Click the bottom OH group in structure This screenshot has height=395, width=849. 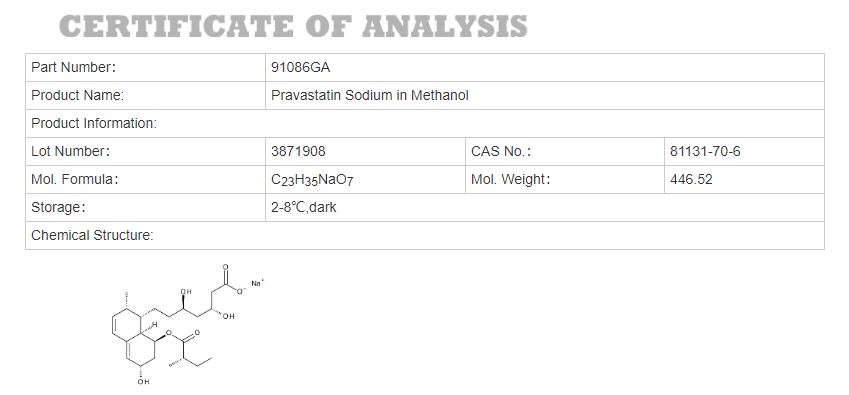(x=143, y=382)
